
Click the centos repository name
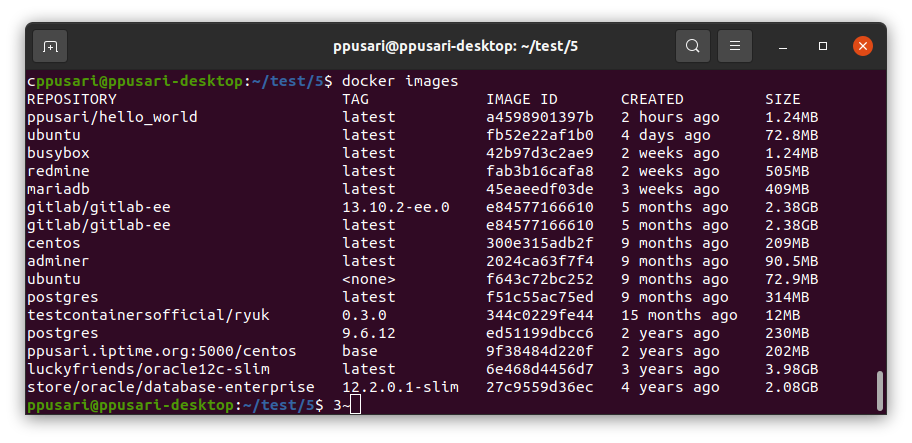pos(54,243)
